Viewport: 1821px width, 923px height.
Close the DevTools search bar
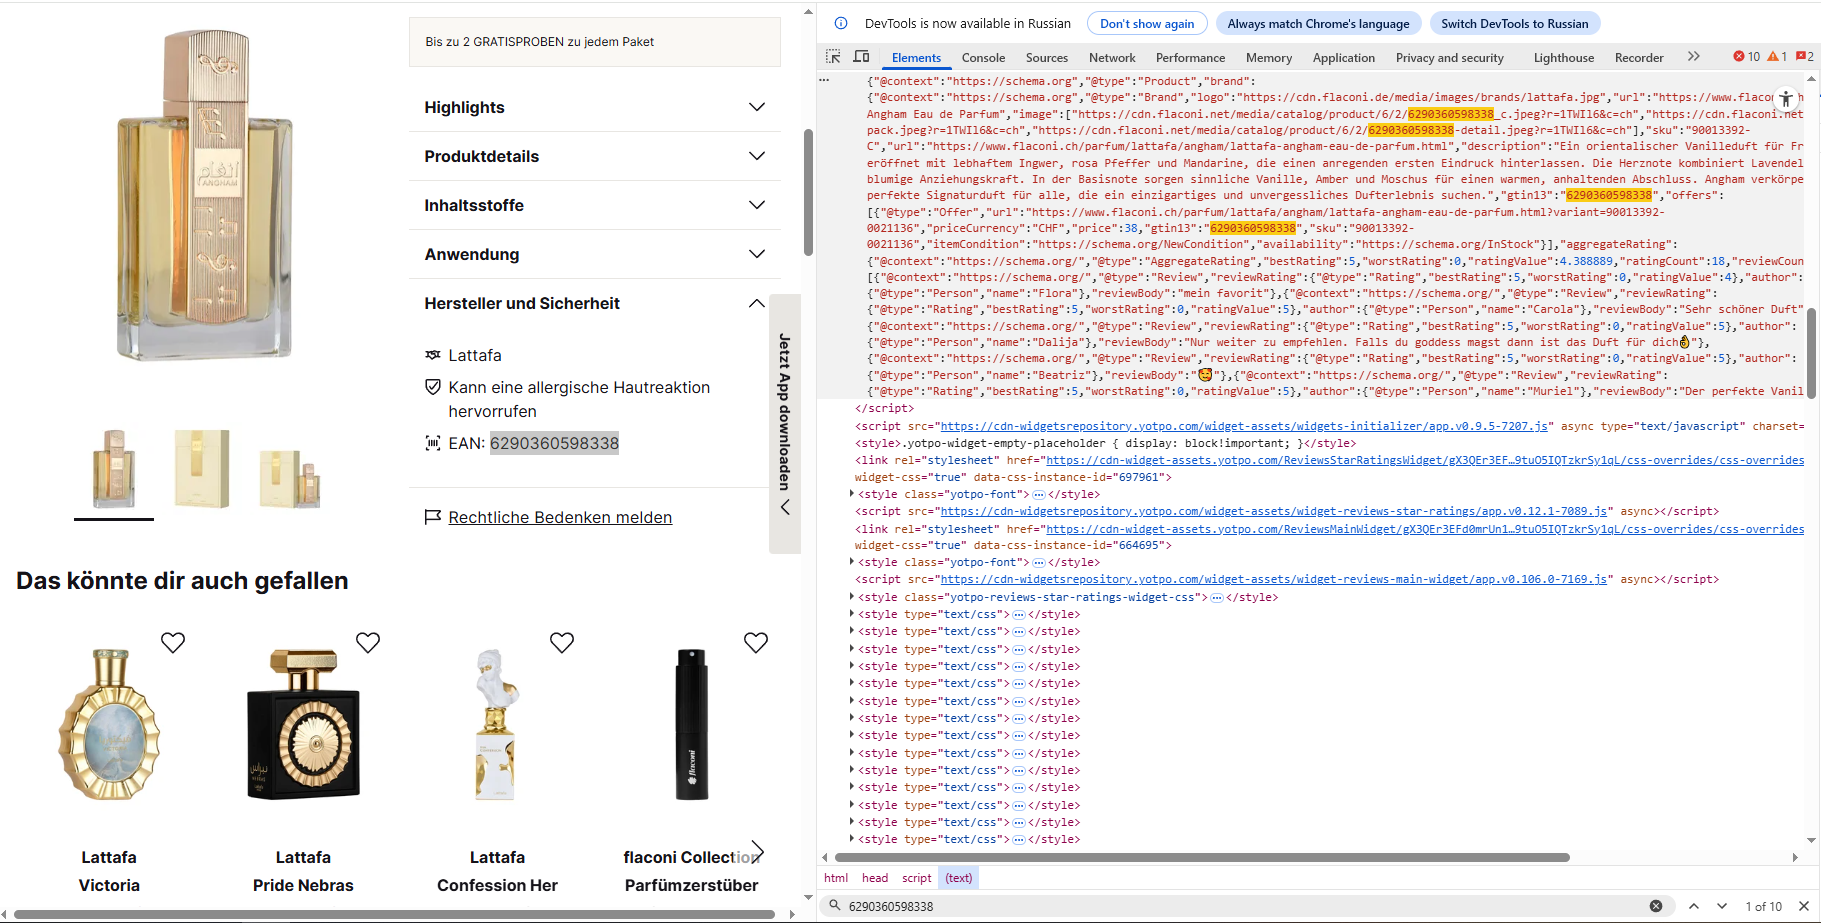pos(1804,906)
